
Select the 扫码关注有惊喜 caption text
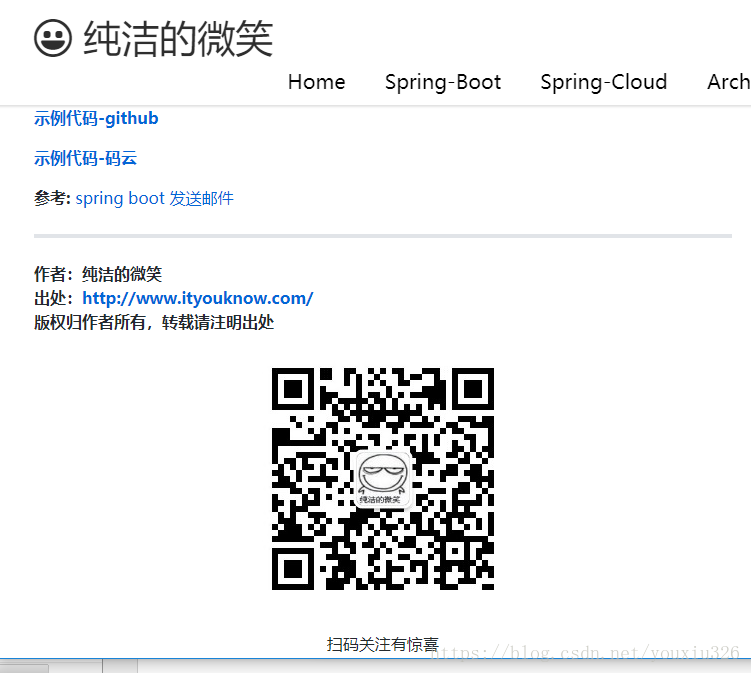click(x=383, y=644)
